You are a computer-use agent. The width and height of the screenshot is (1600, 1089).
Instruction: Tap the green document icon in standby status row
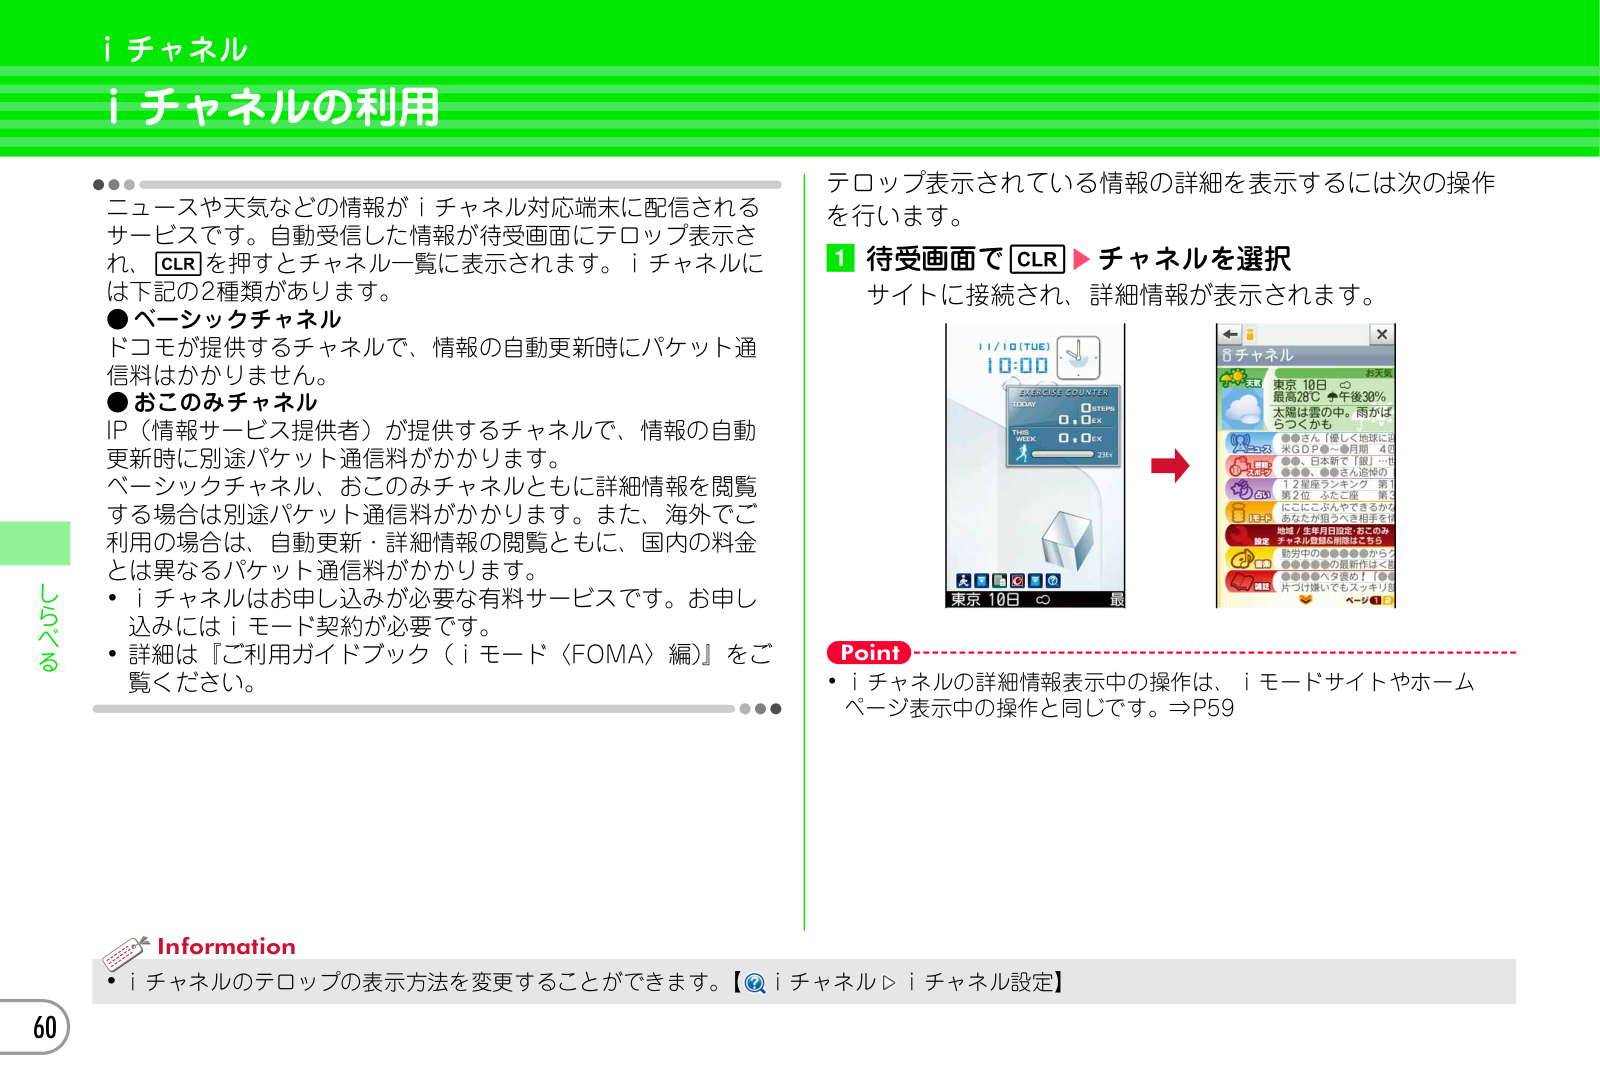[x=999, y=581]
